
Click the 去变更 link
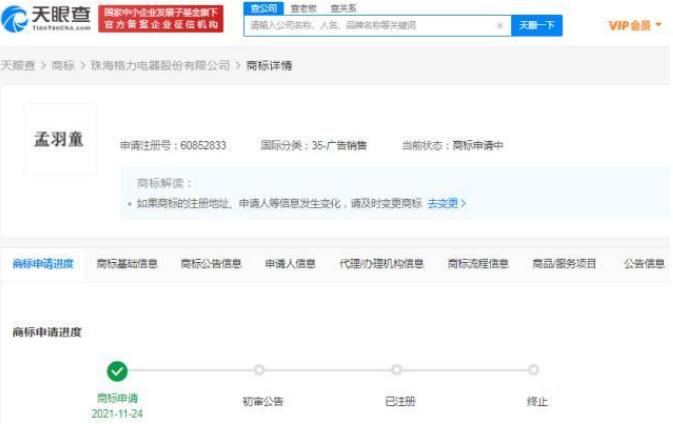(x=446, y=203)
